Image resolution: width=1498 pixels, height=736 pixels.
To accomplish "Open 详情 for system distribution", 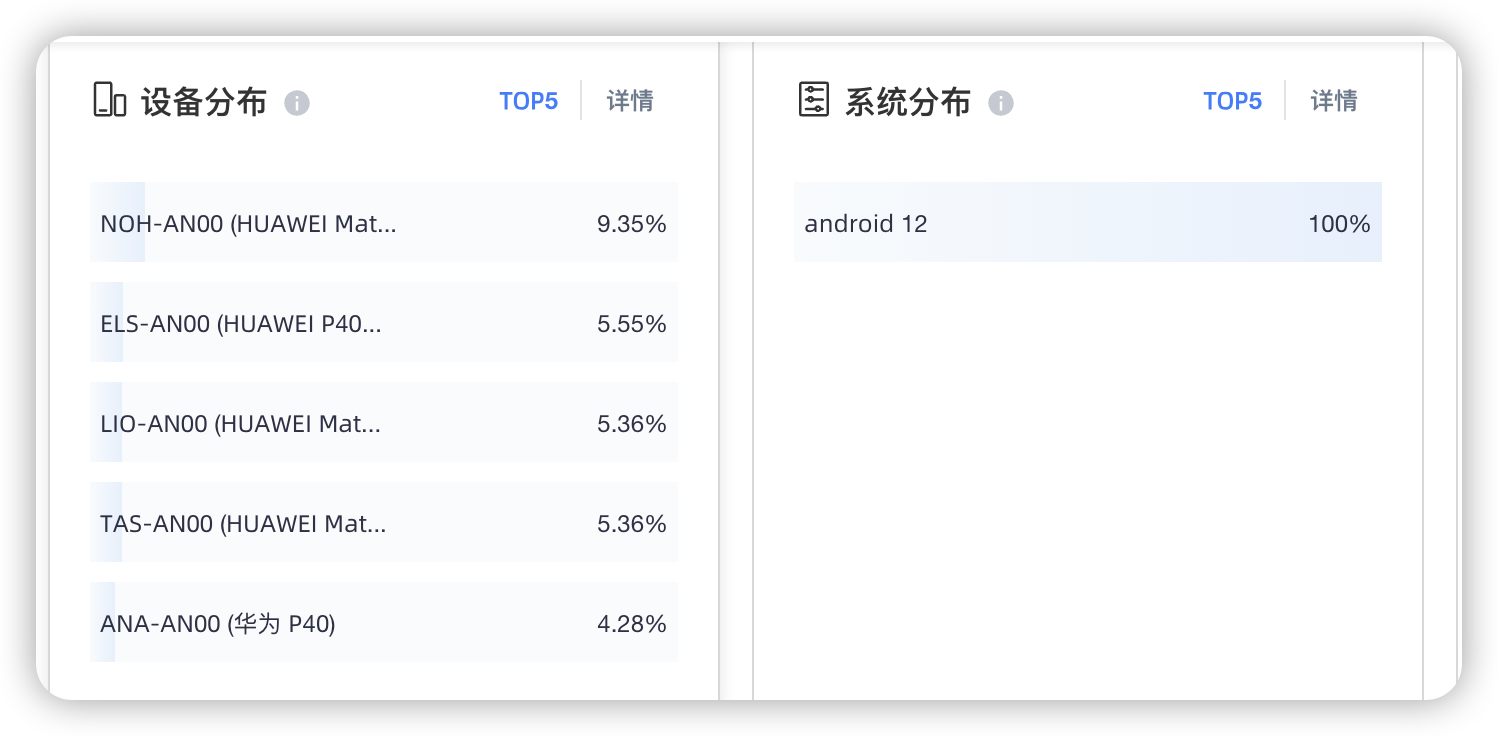I will coord(1333,100).
